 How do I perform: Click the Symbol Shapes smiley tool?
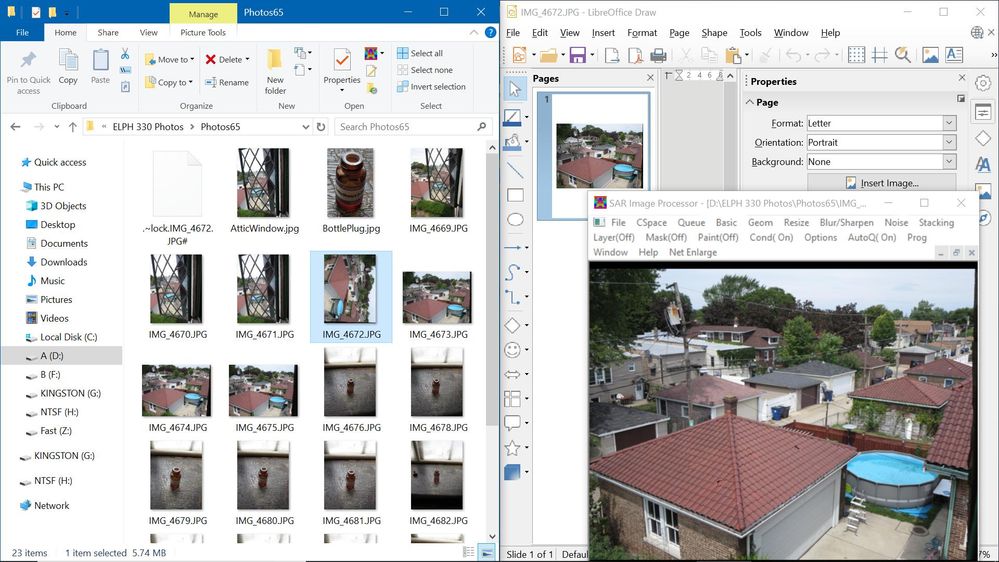513,350
